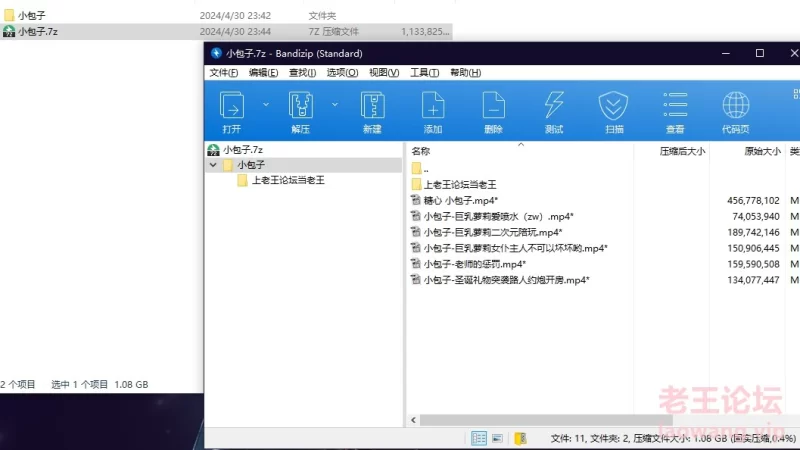Image resolution: width=800 pixels, height=450 pixels.
Task: Click the size value 134,077,447
Action: (x=753, y=280)
